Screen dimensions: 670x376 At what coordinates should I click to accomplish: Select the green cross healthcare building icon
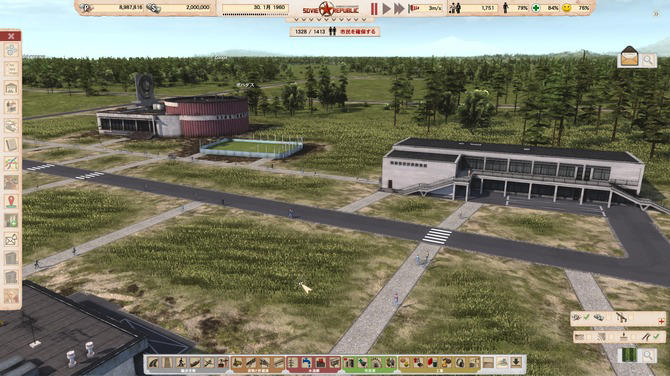coord(362,362)
